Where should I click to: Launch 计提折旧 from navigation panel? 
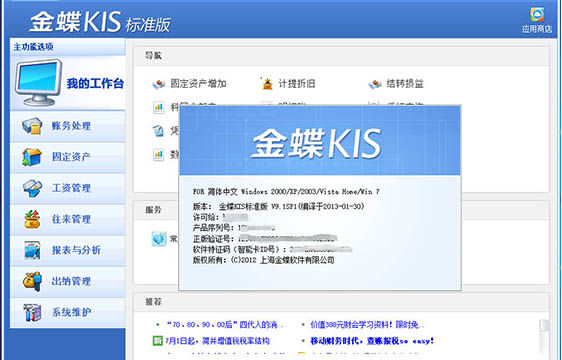point(289,84)
